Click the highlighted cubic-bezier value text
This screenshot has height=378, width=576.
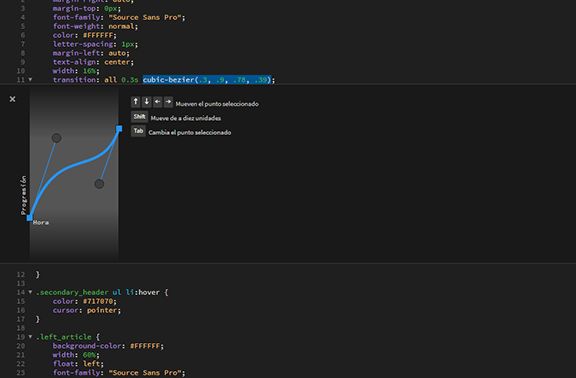point(207,80)
